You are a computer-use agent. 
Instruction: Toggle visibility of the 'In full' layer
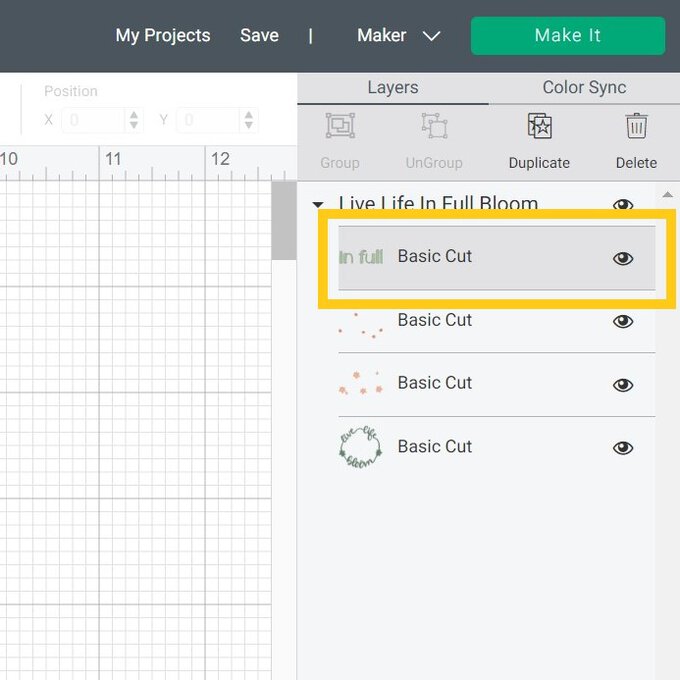623,258
